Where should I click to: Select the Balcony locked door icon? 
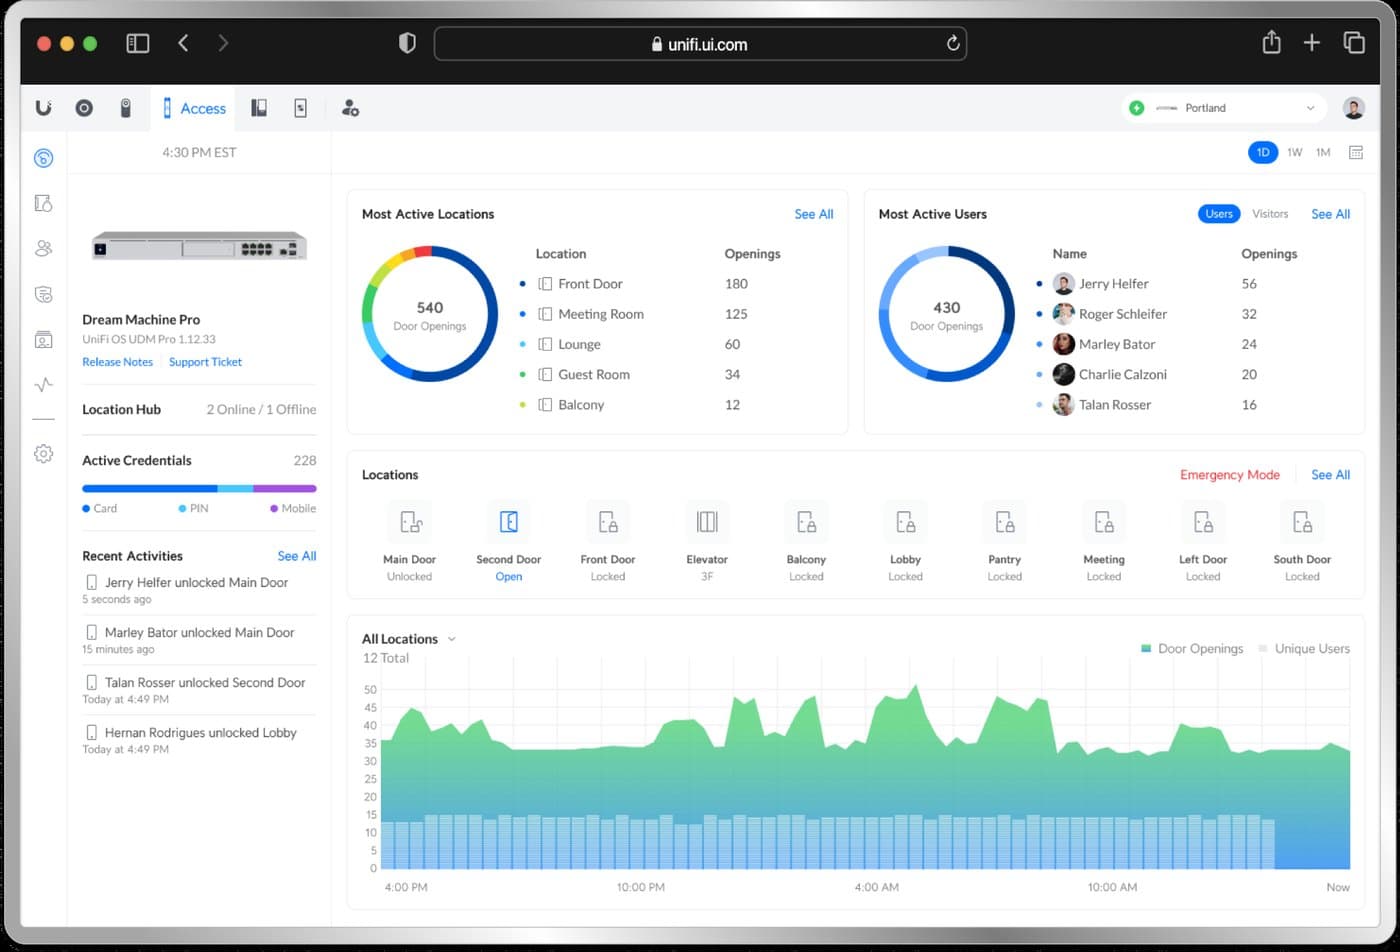click(x=806, y=522)
